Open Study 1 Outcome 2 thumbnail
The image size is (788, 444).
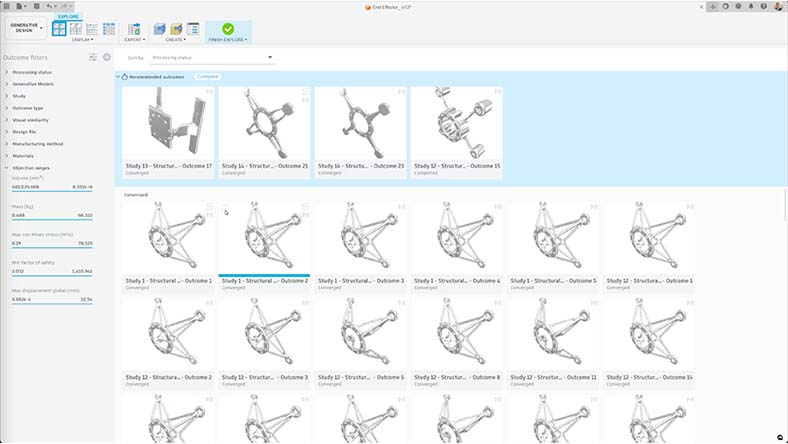point(264,236)
